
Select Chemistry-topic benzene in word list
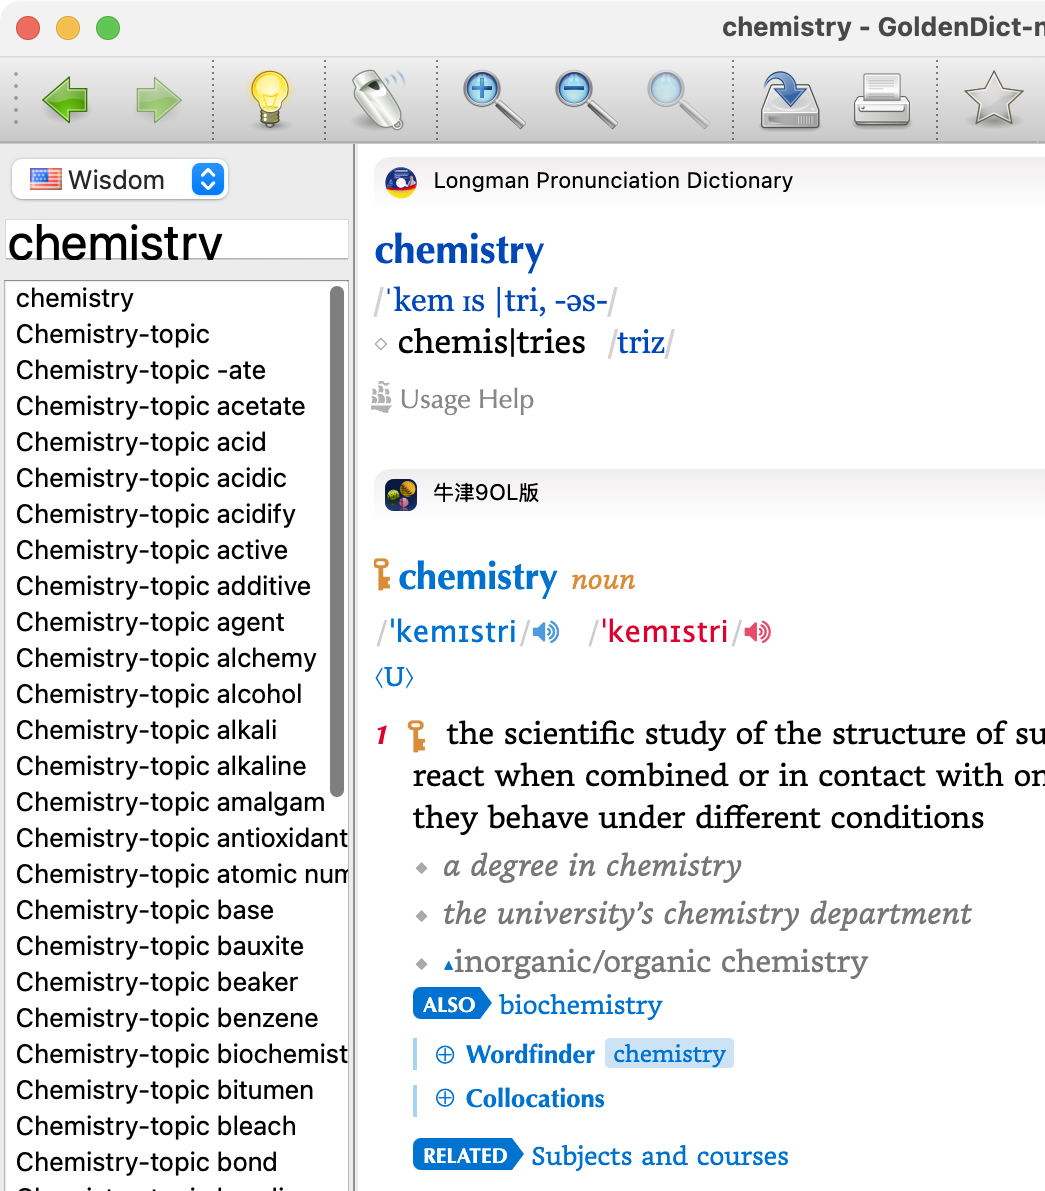click(167, 1018)
